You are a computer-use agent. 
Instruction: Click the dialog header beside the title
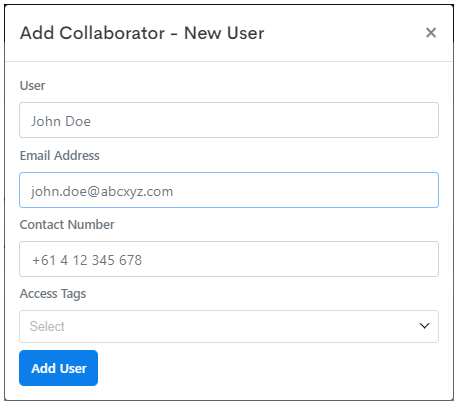pyautogui.click(x=343, y=33)
